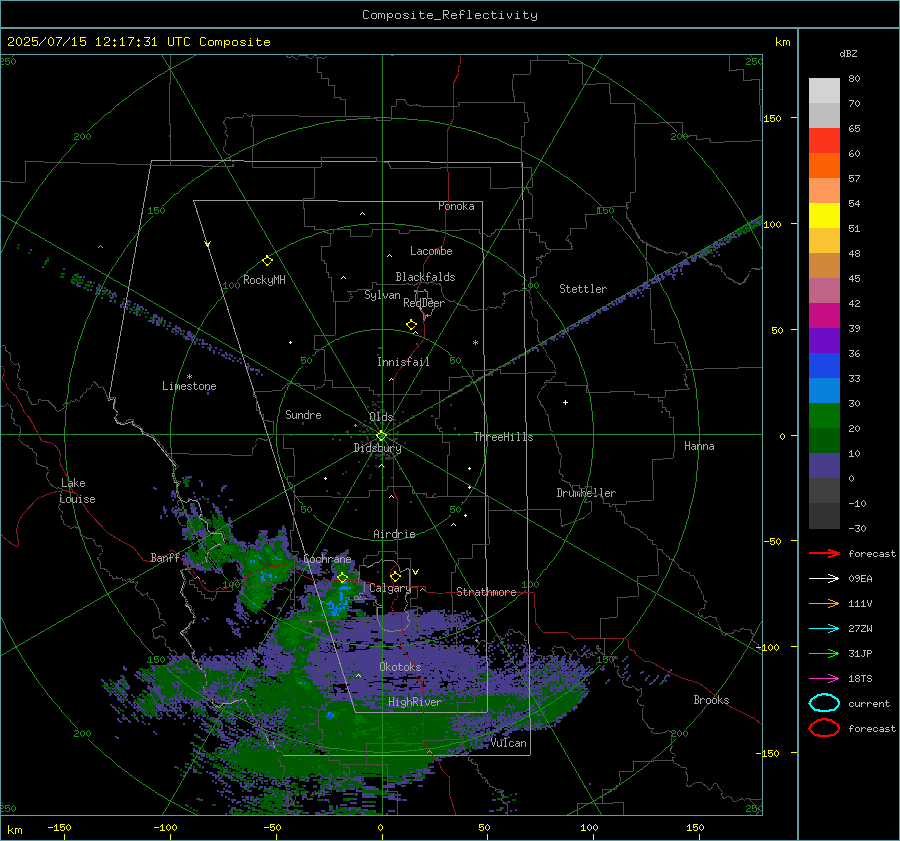This screenshot has height=841, width=900.
Task: Click the orange 111V arrow icon
Action: (x=824, y=603)
